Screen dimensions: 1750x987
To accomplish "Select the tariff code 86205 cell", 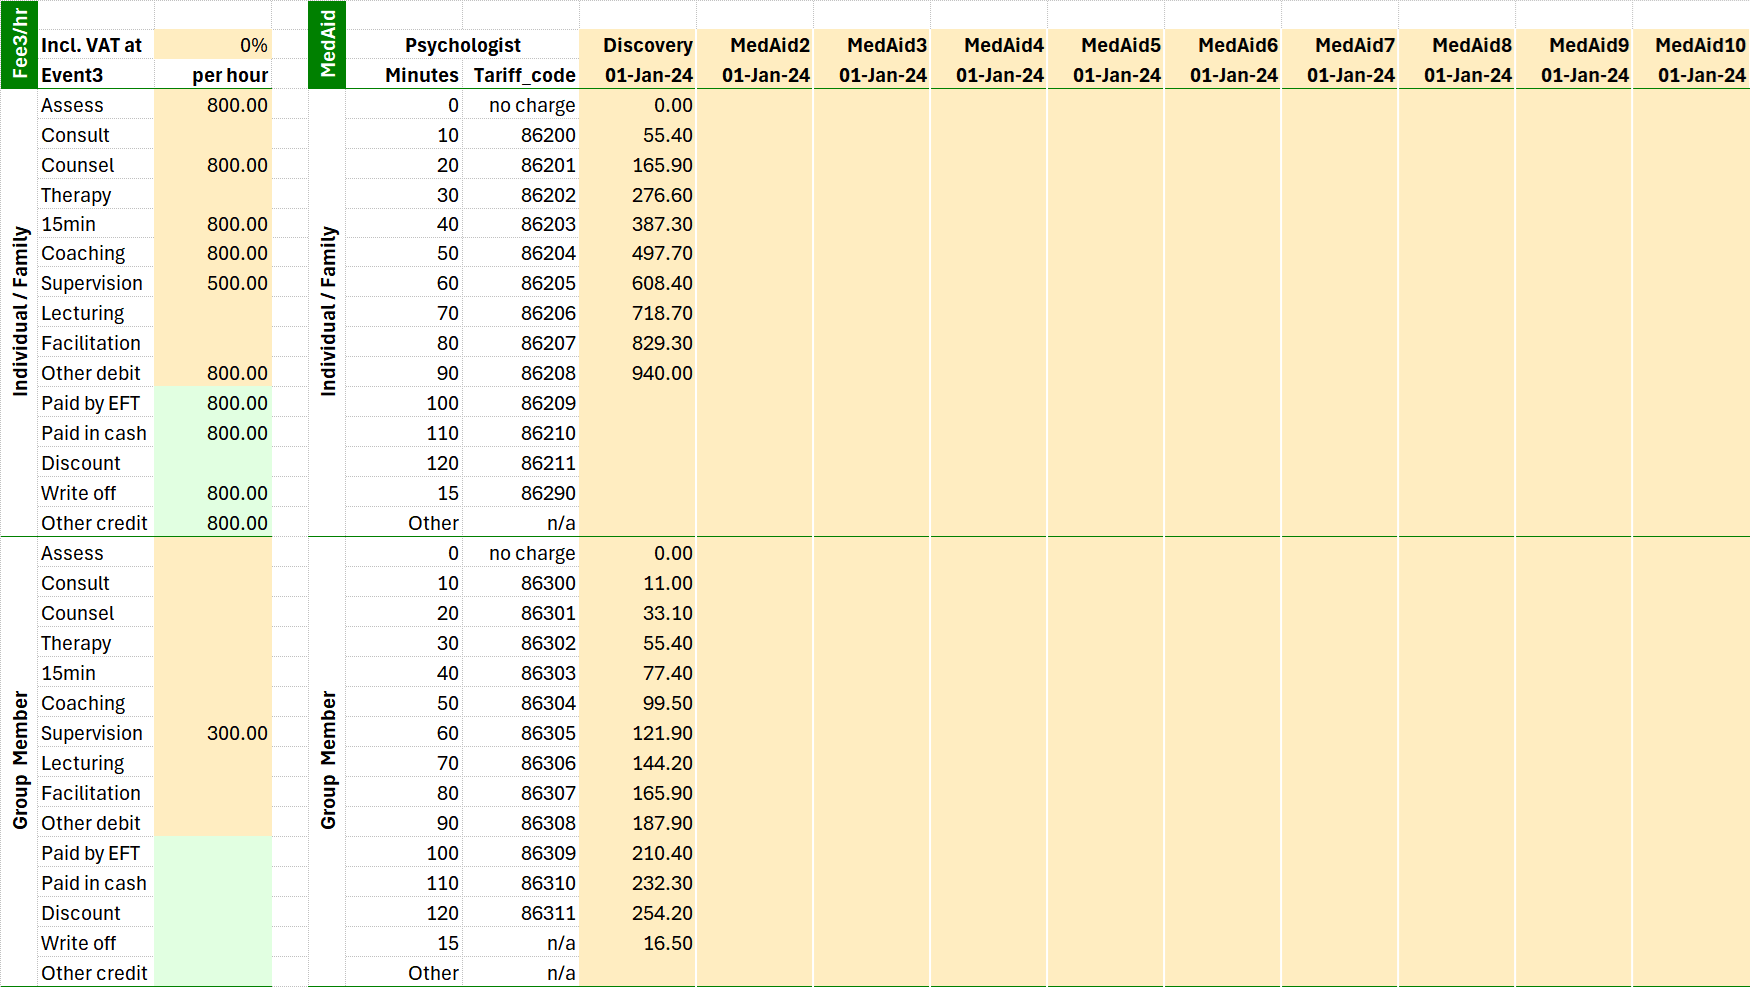I will pyautogui.click(x=521, y=283).
